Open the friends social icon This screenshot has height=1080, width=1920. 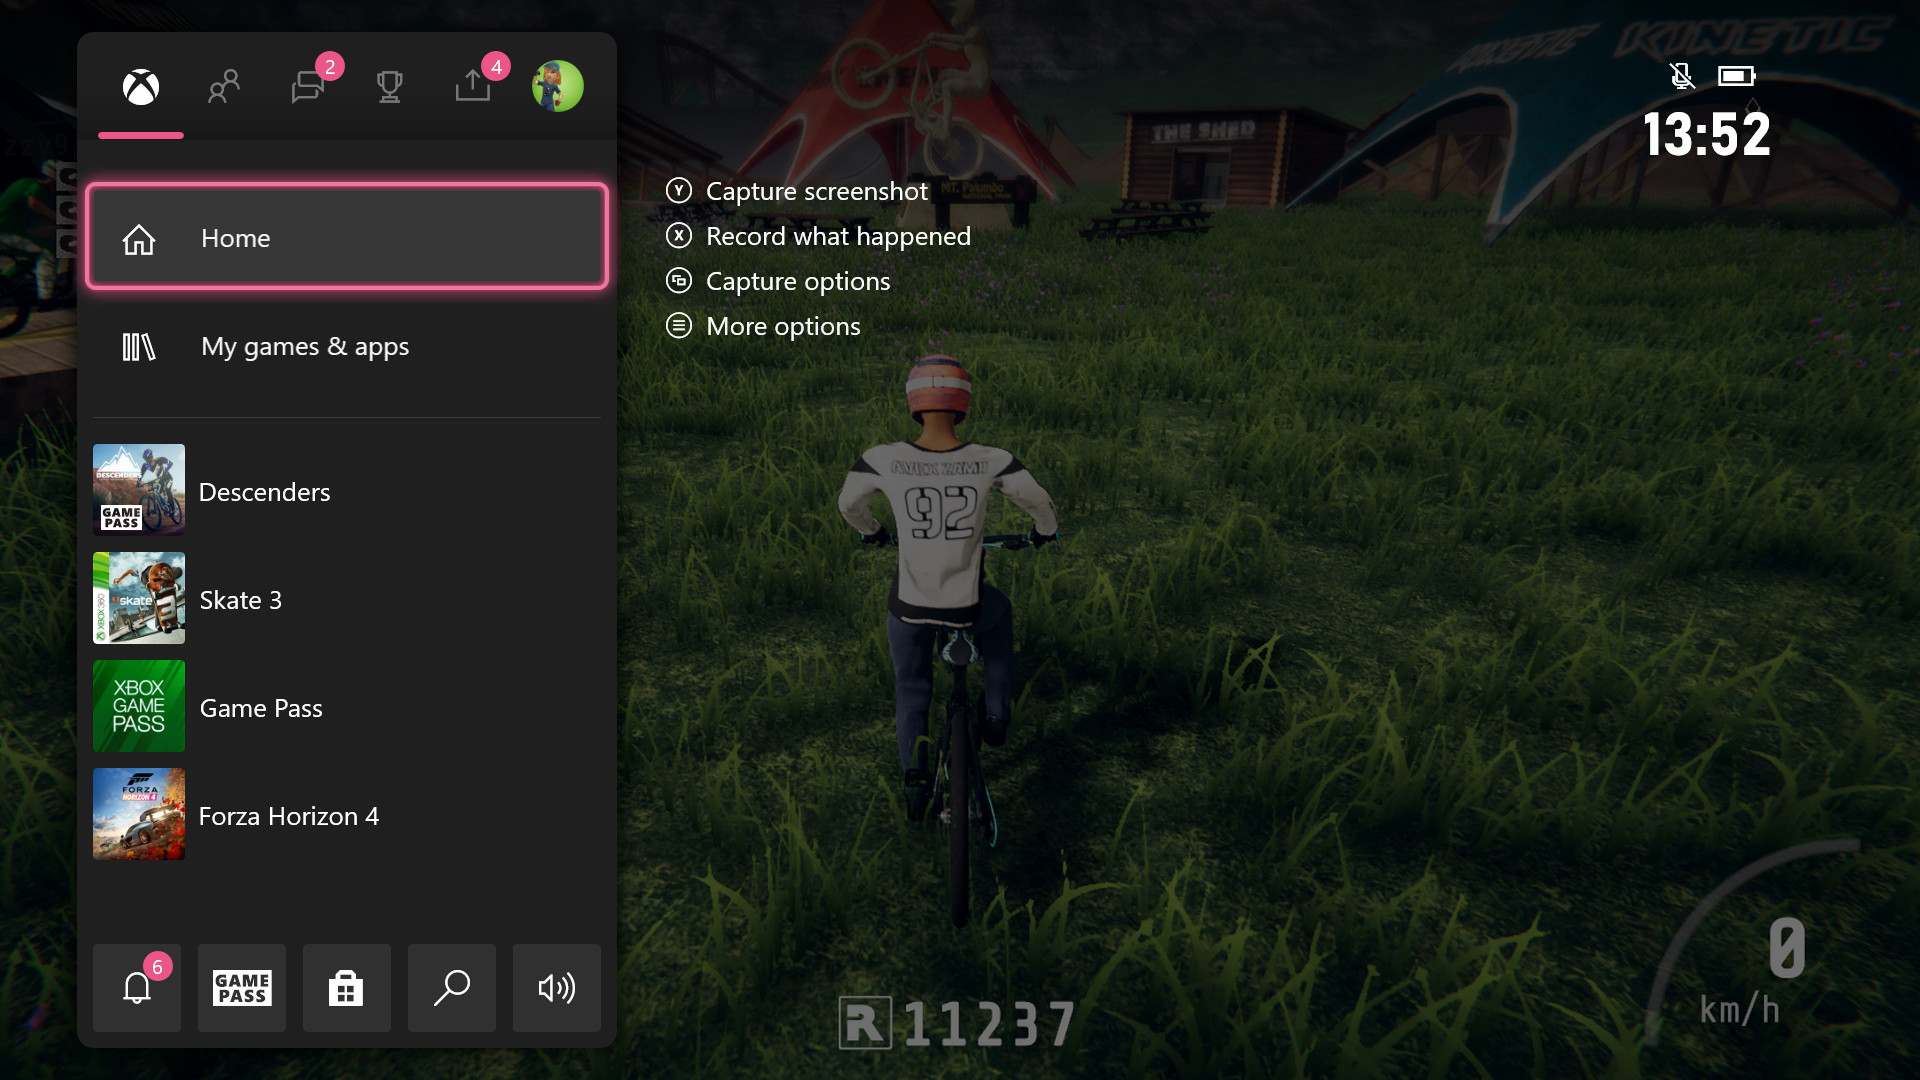coord(224,86)
